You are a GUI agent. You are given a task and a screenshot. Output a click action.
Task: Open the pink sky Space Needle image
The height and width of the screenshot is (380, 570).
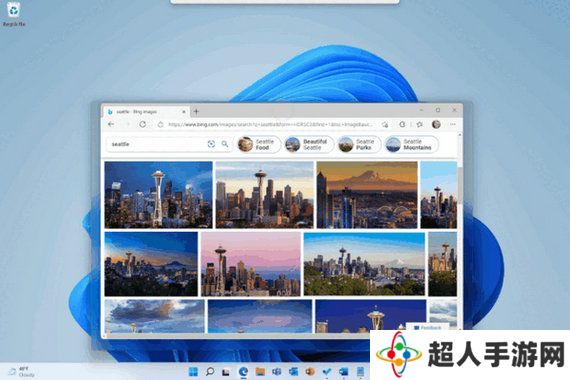coord(251,264)
